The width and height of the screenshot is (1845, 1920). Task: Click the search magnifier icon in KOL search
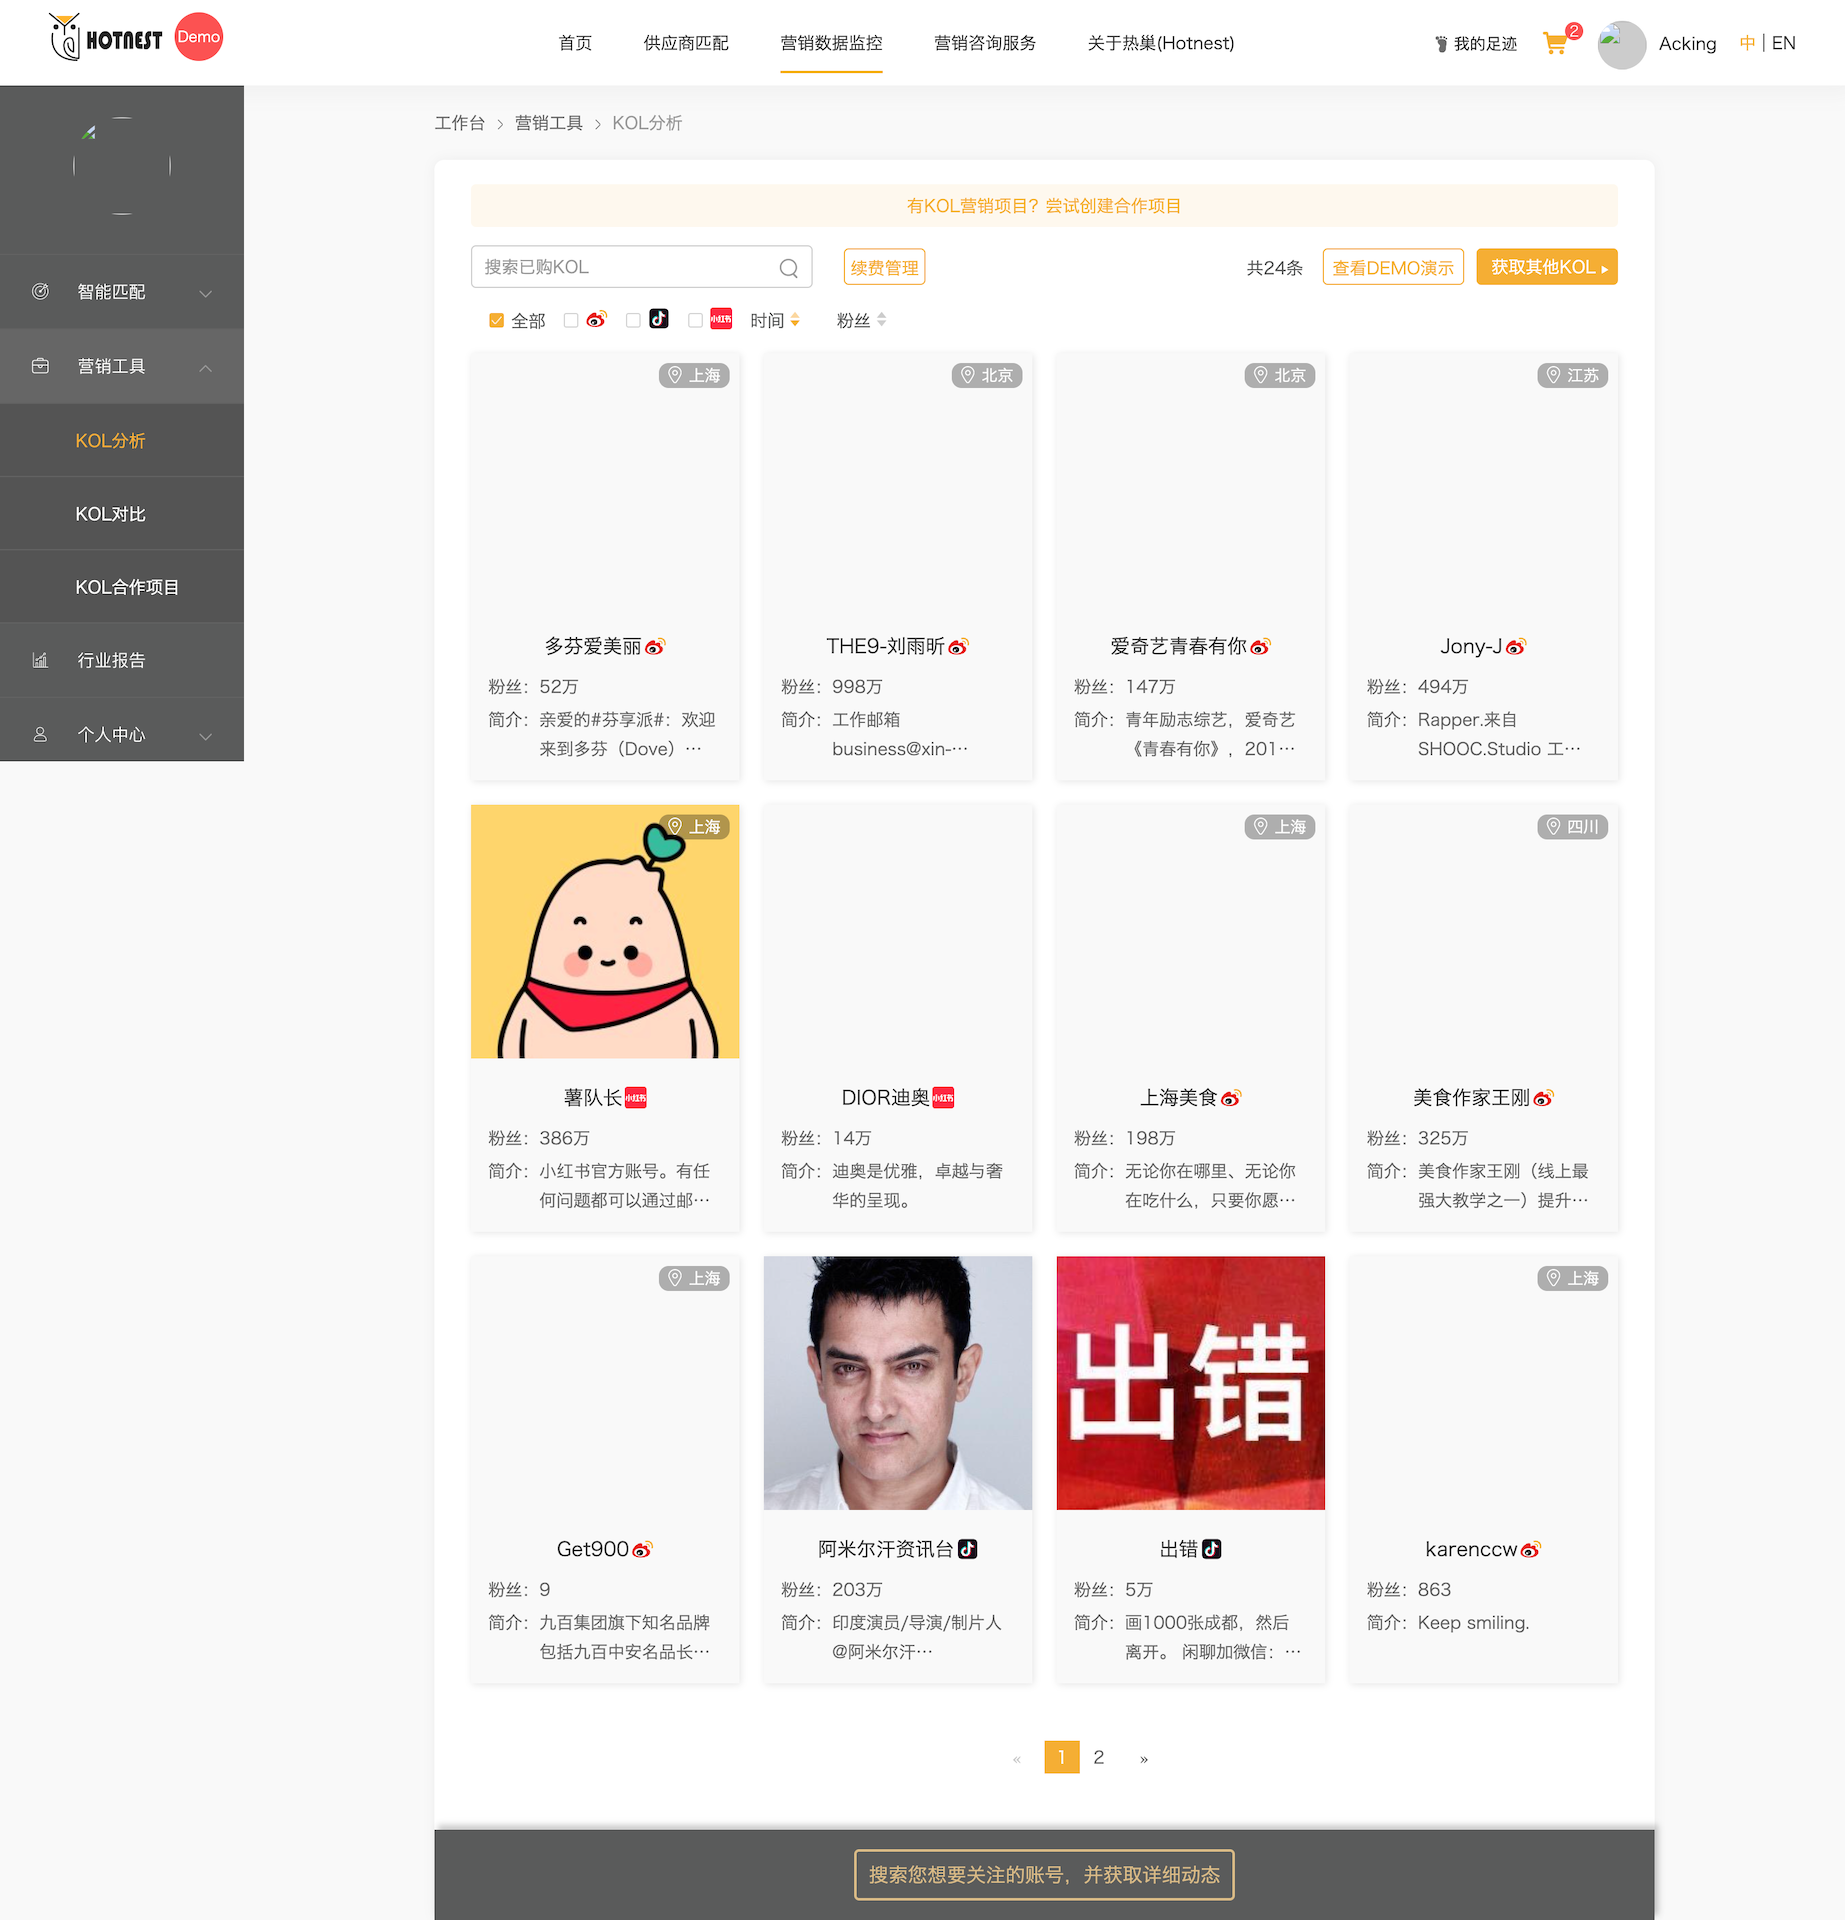click(788, 268)
